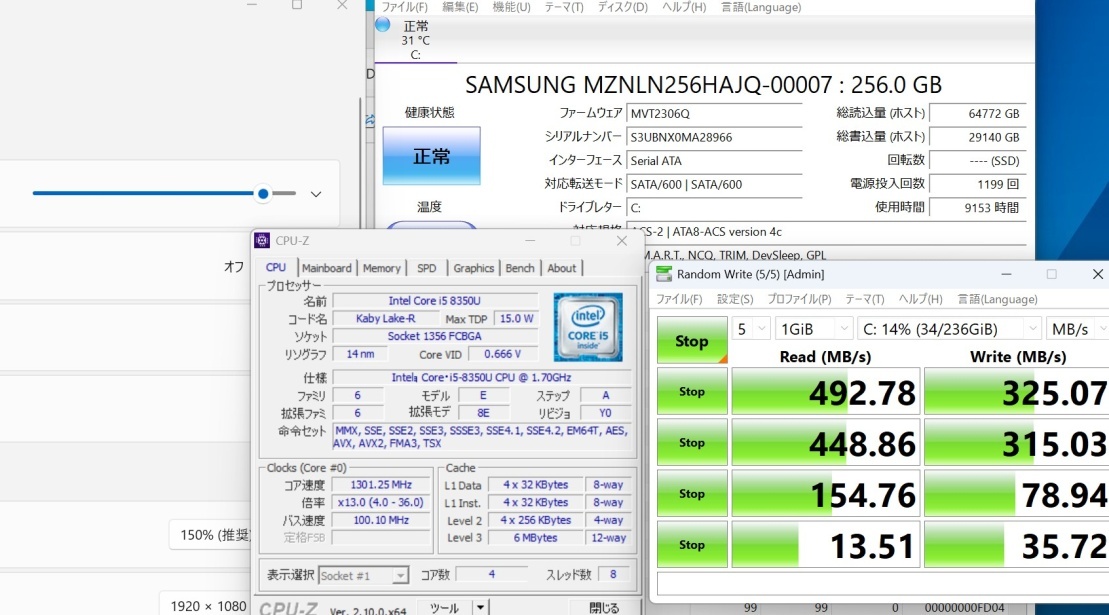Open the テーマ(T) menu in CrystalDiskInfo
Viewport: 1109px width, 615px height.
pyautogui.click(x=563, y=7)
